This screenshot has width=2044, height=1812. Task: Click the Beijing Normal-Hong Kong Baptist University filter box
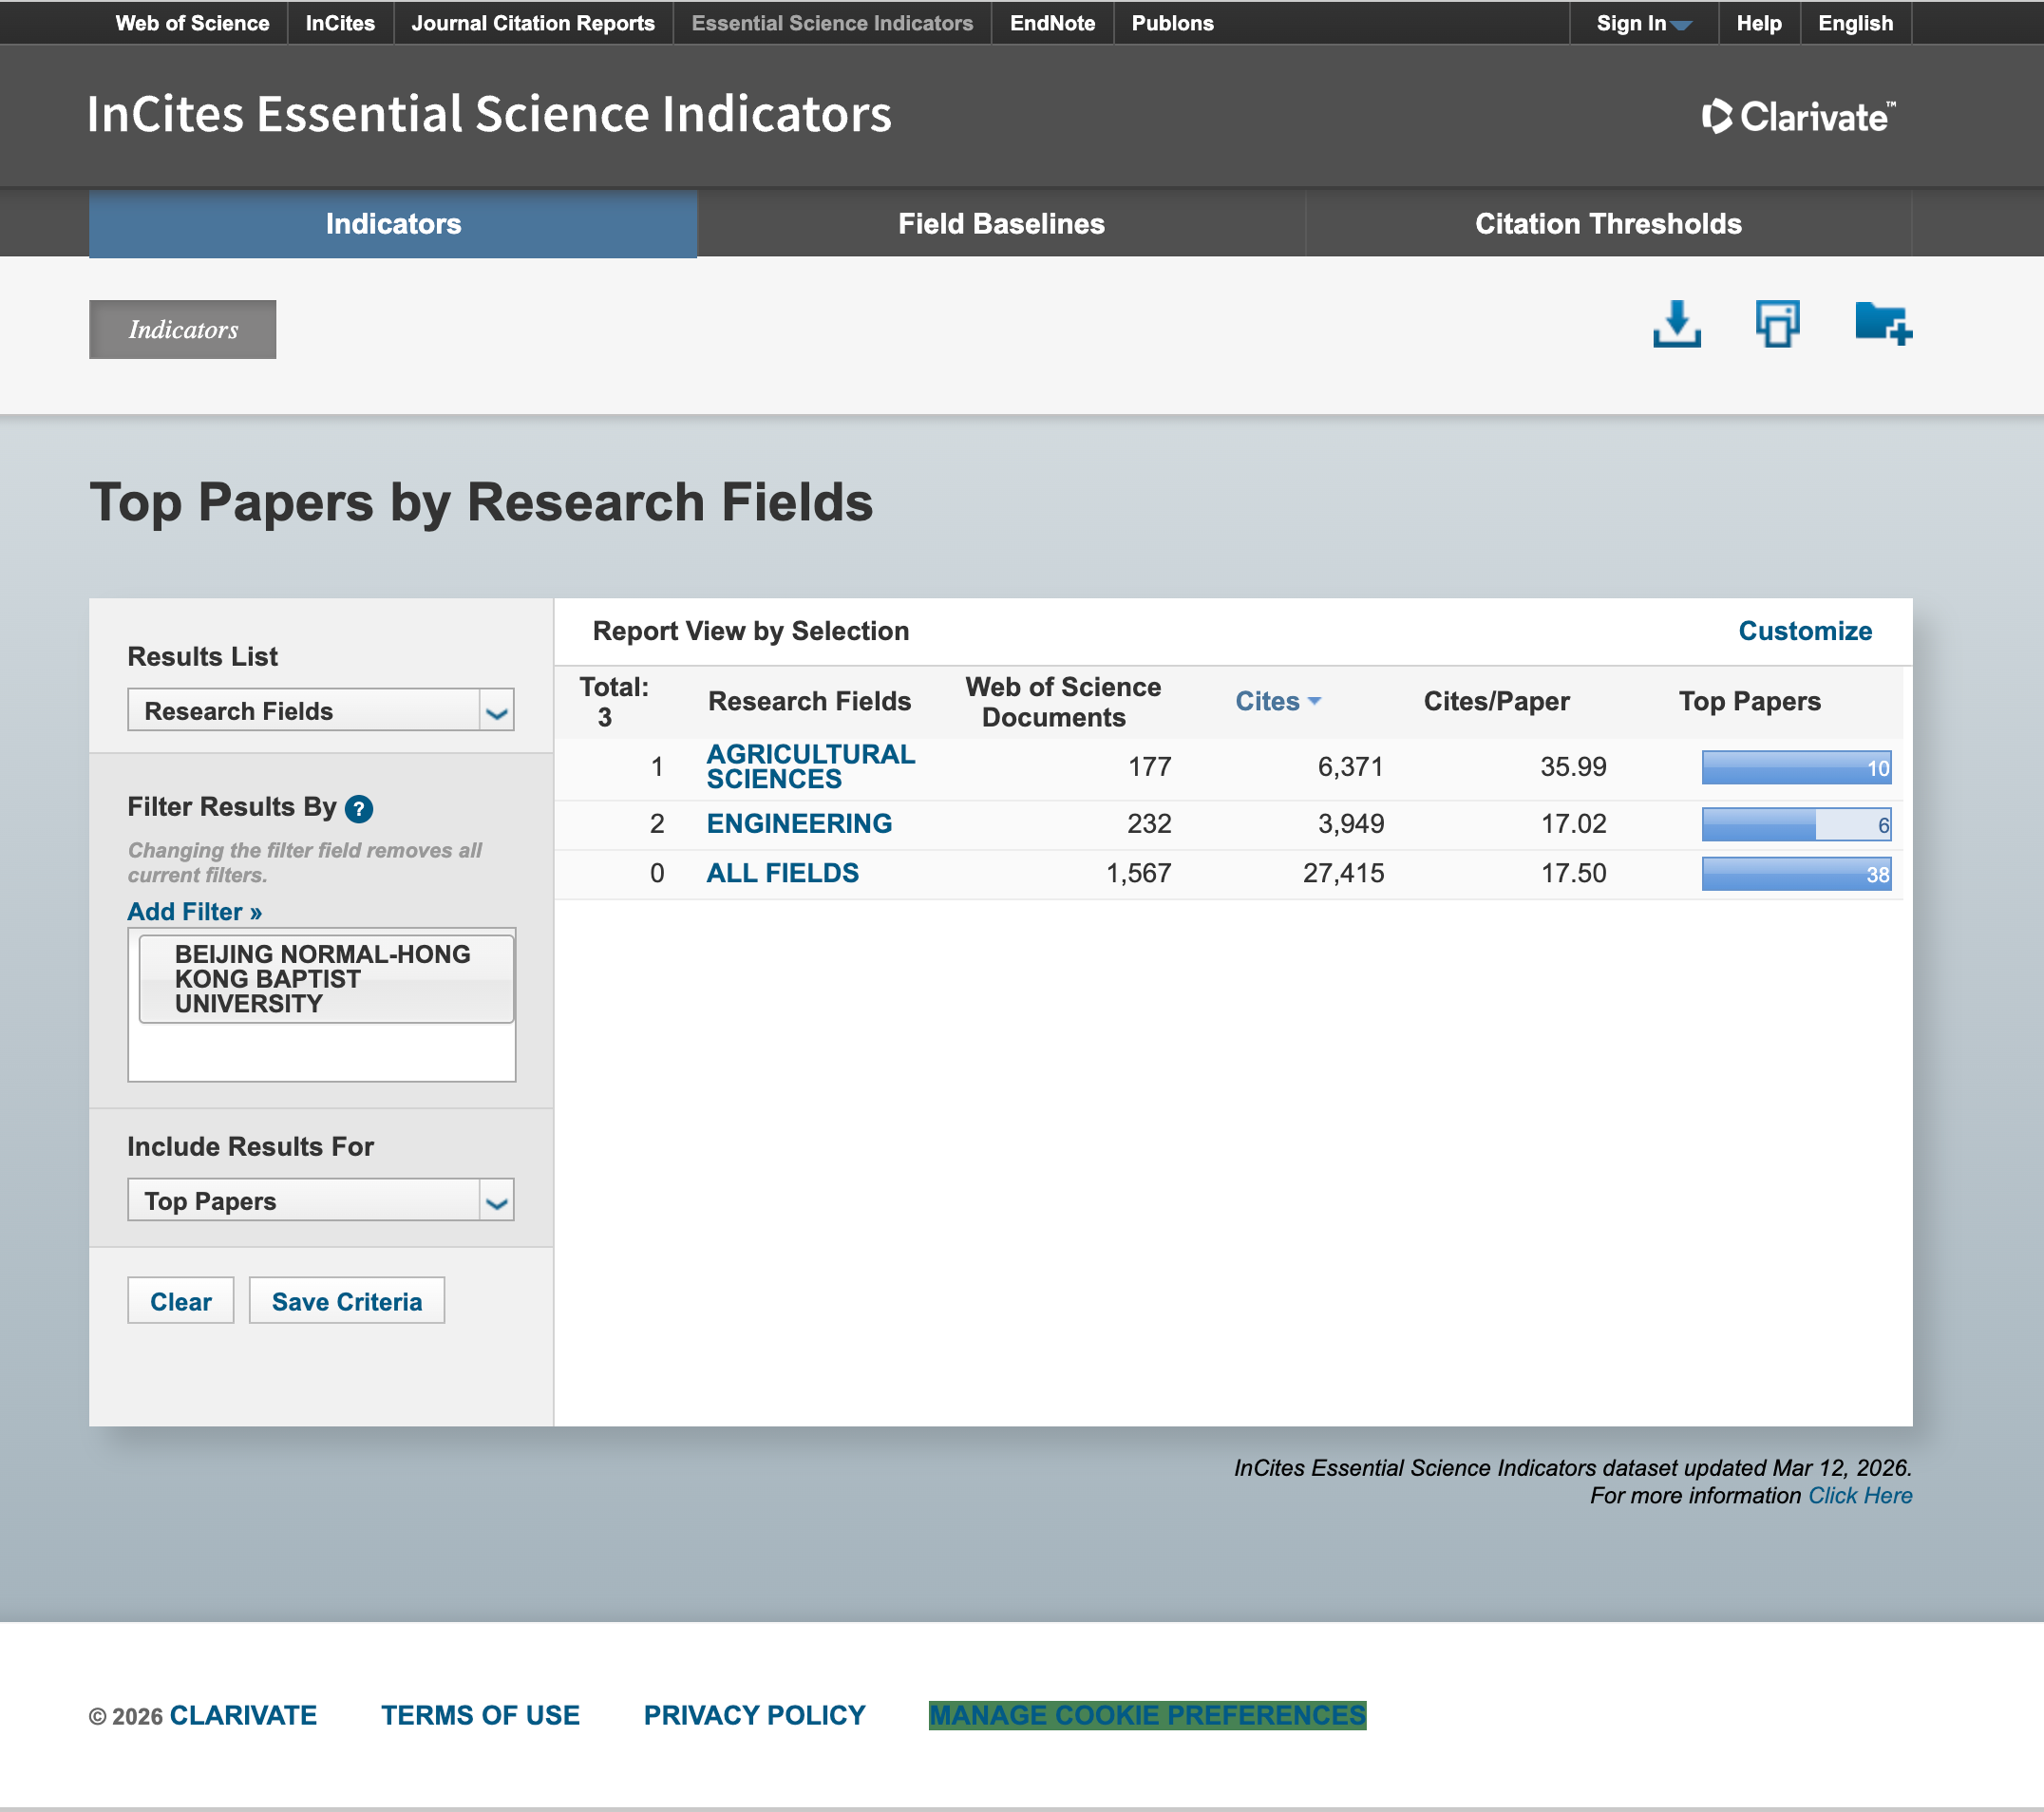[325, 978]
